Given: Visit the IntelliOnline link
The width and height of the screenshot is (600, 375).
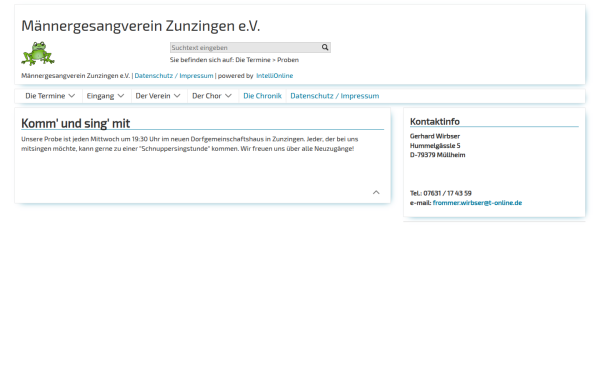Looking at the screenshot, I should [275, 76].
